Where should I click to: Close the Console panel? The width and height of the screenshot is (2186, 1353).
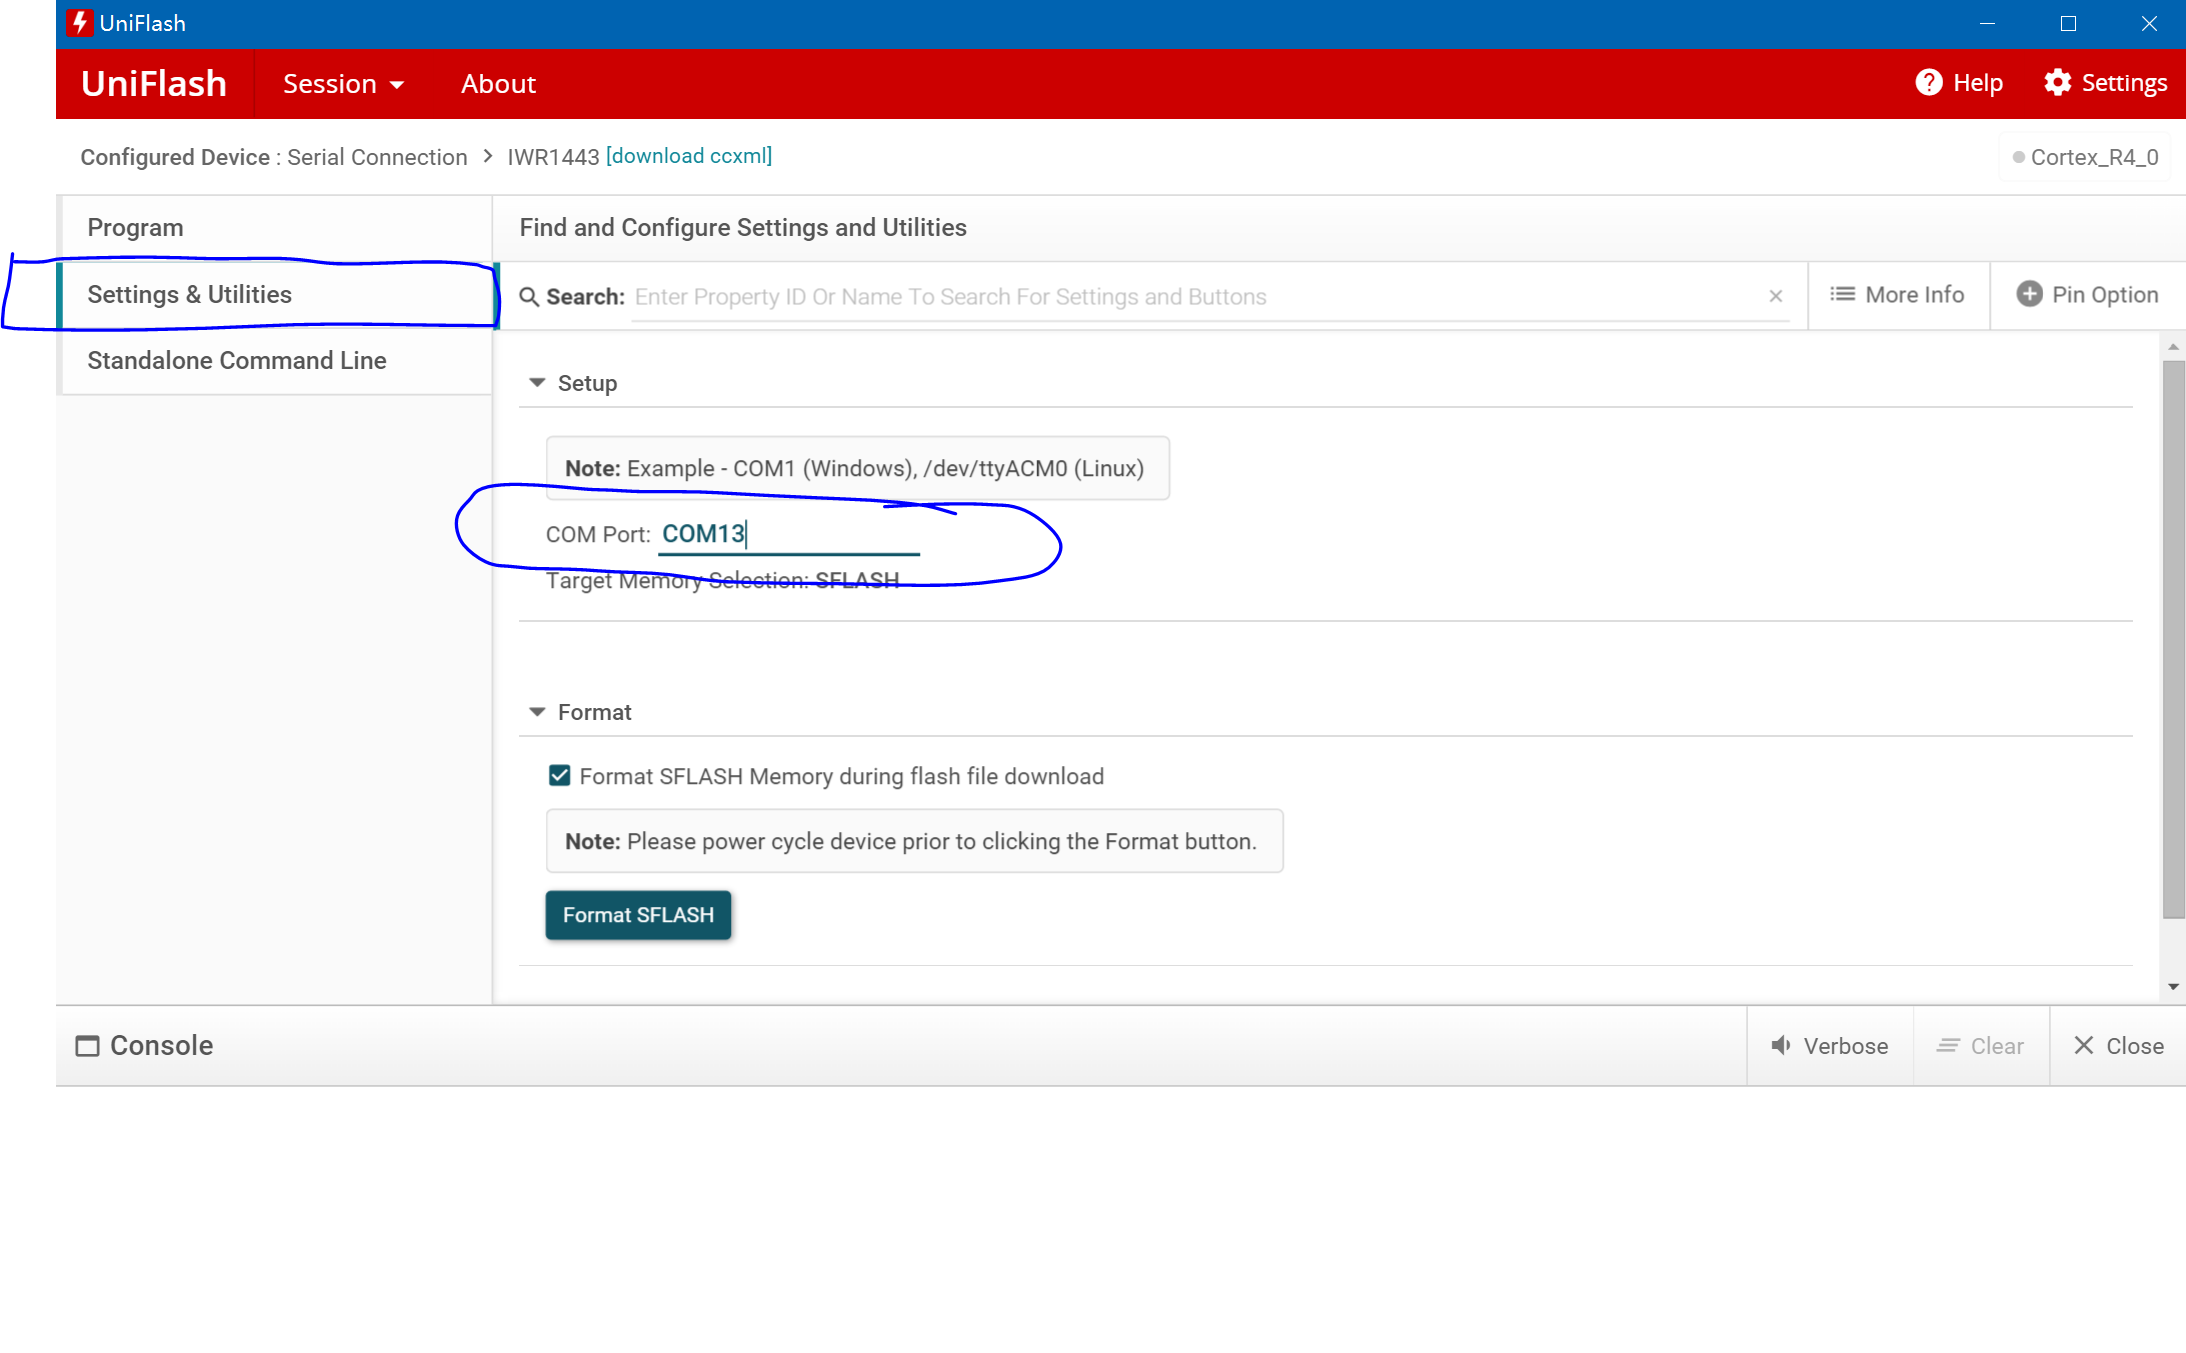(x=2119, y=1046)
